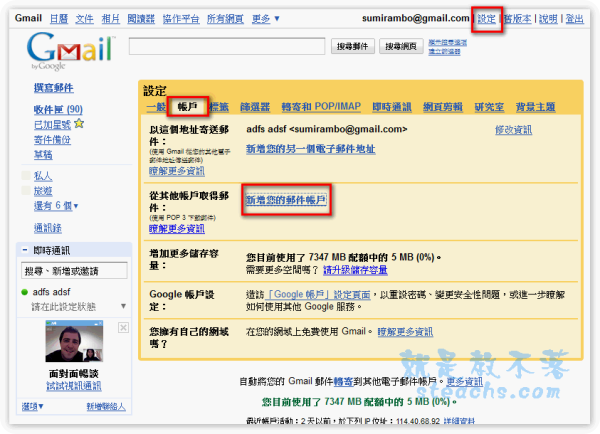Click the 搜尋網頁 button
600x434 pixels.
click(401, 46)
